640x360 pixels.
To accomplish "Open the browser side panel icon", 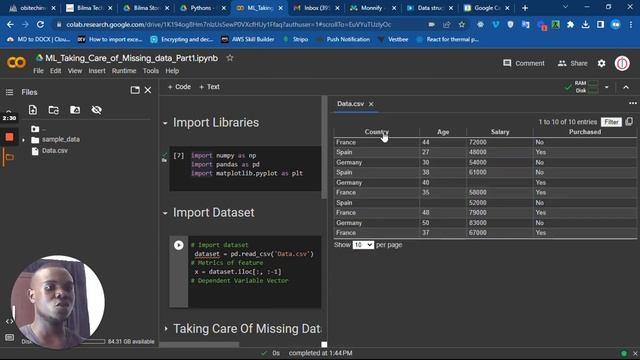I will click(x=600, y=24).
